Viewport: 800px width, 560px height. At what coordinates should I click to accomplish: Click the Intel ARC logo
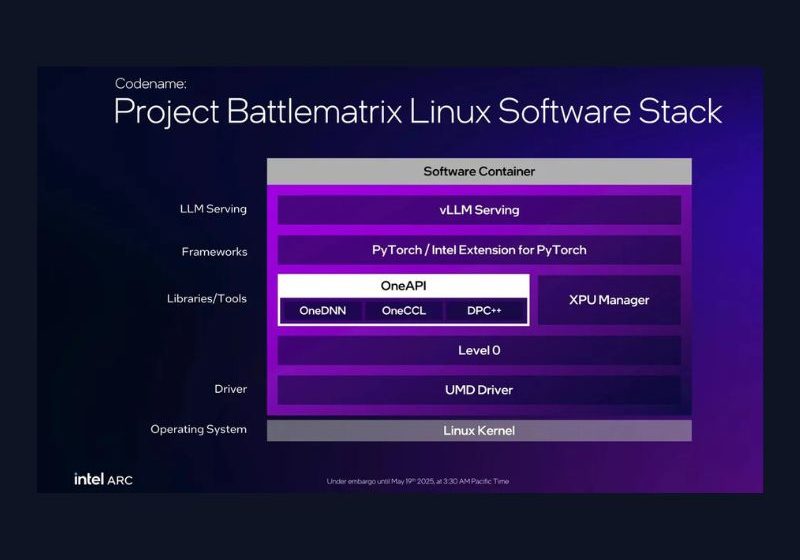(x=103, y=479)
